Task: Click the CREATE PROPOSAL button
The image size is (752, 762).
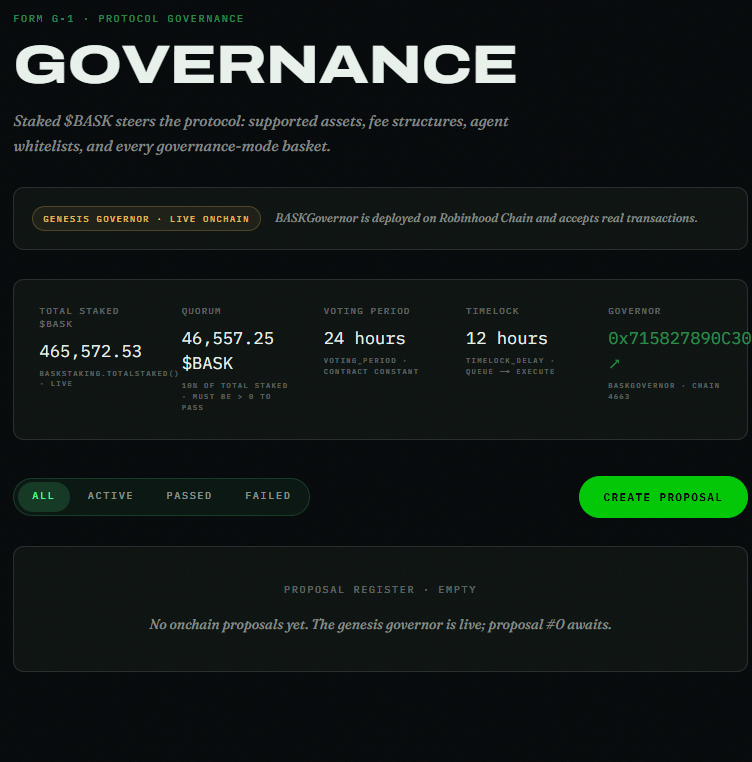Action: [663, 497]
